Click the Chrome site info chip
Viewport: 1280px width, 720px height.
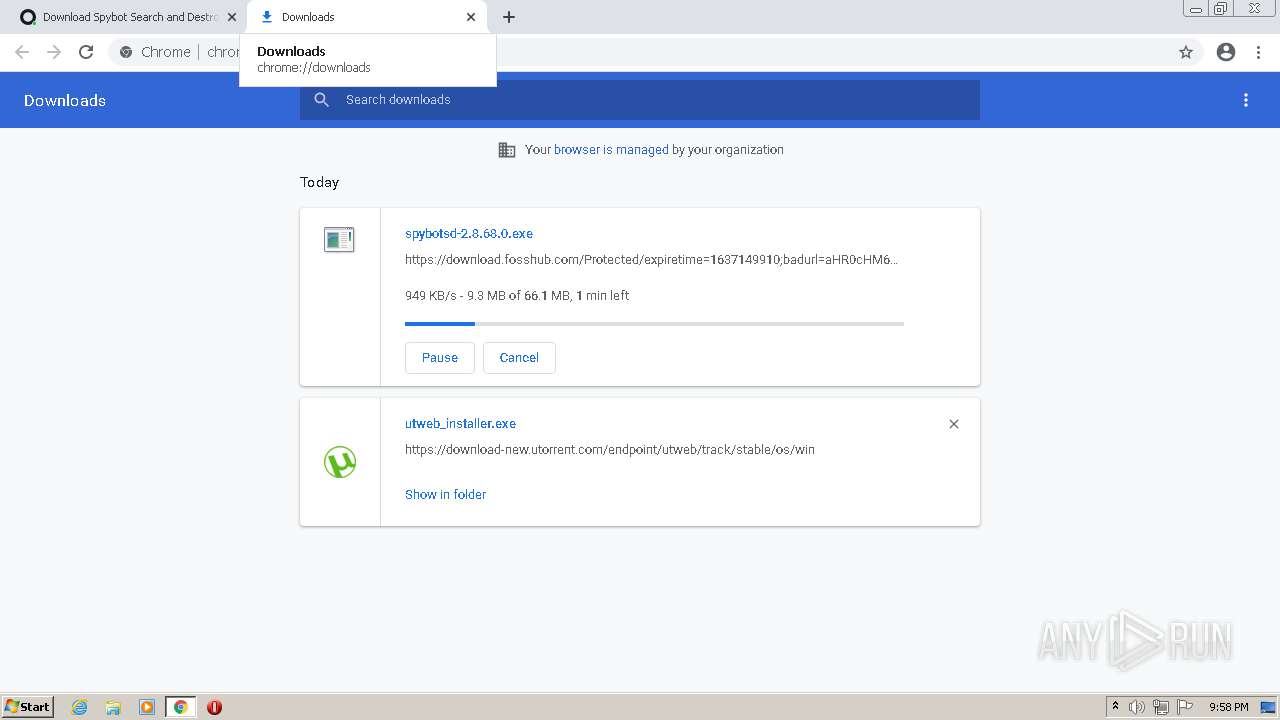[155, 52]
